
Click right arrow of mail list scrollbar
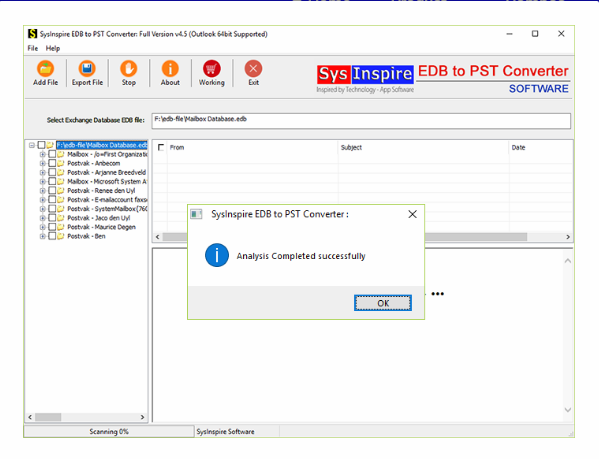[x=568, y=237]
